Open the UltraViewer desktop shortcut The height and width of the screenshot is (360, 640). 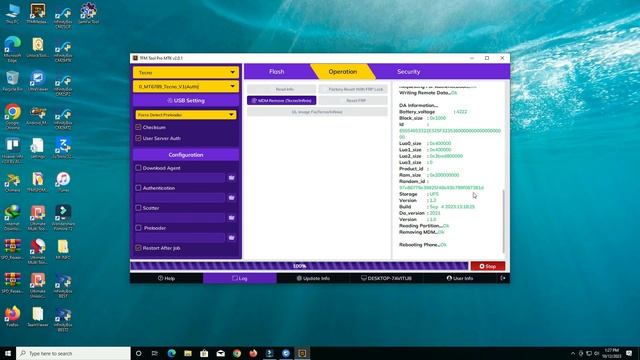38,81
